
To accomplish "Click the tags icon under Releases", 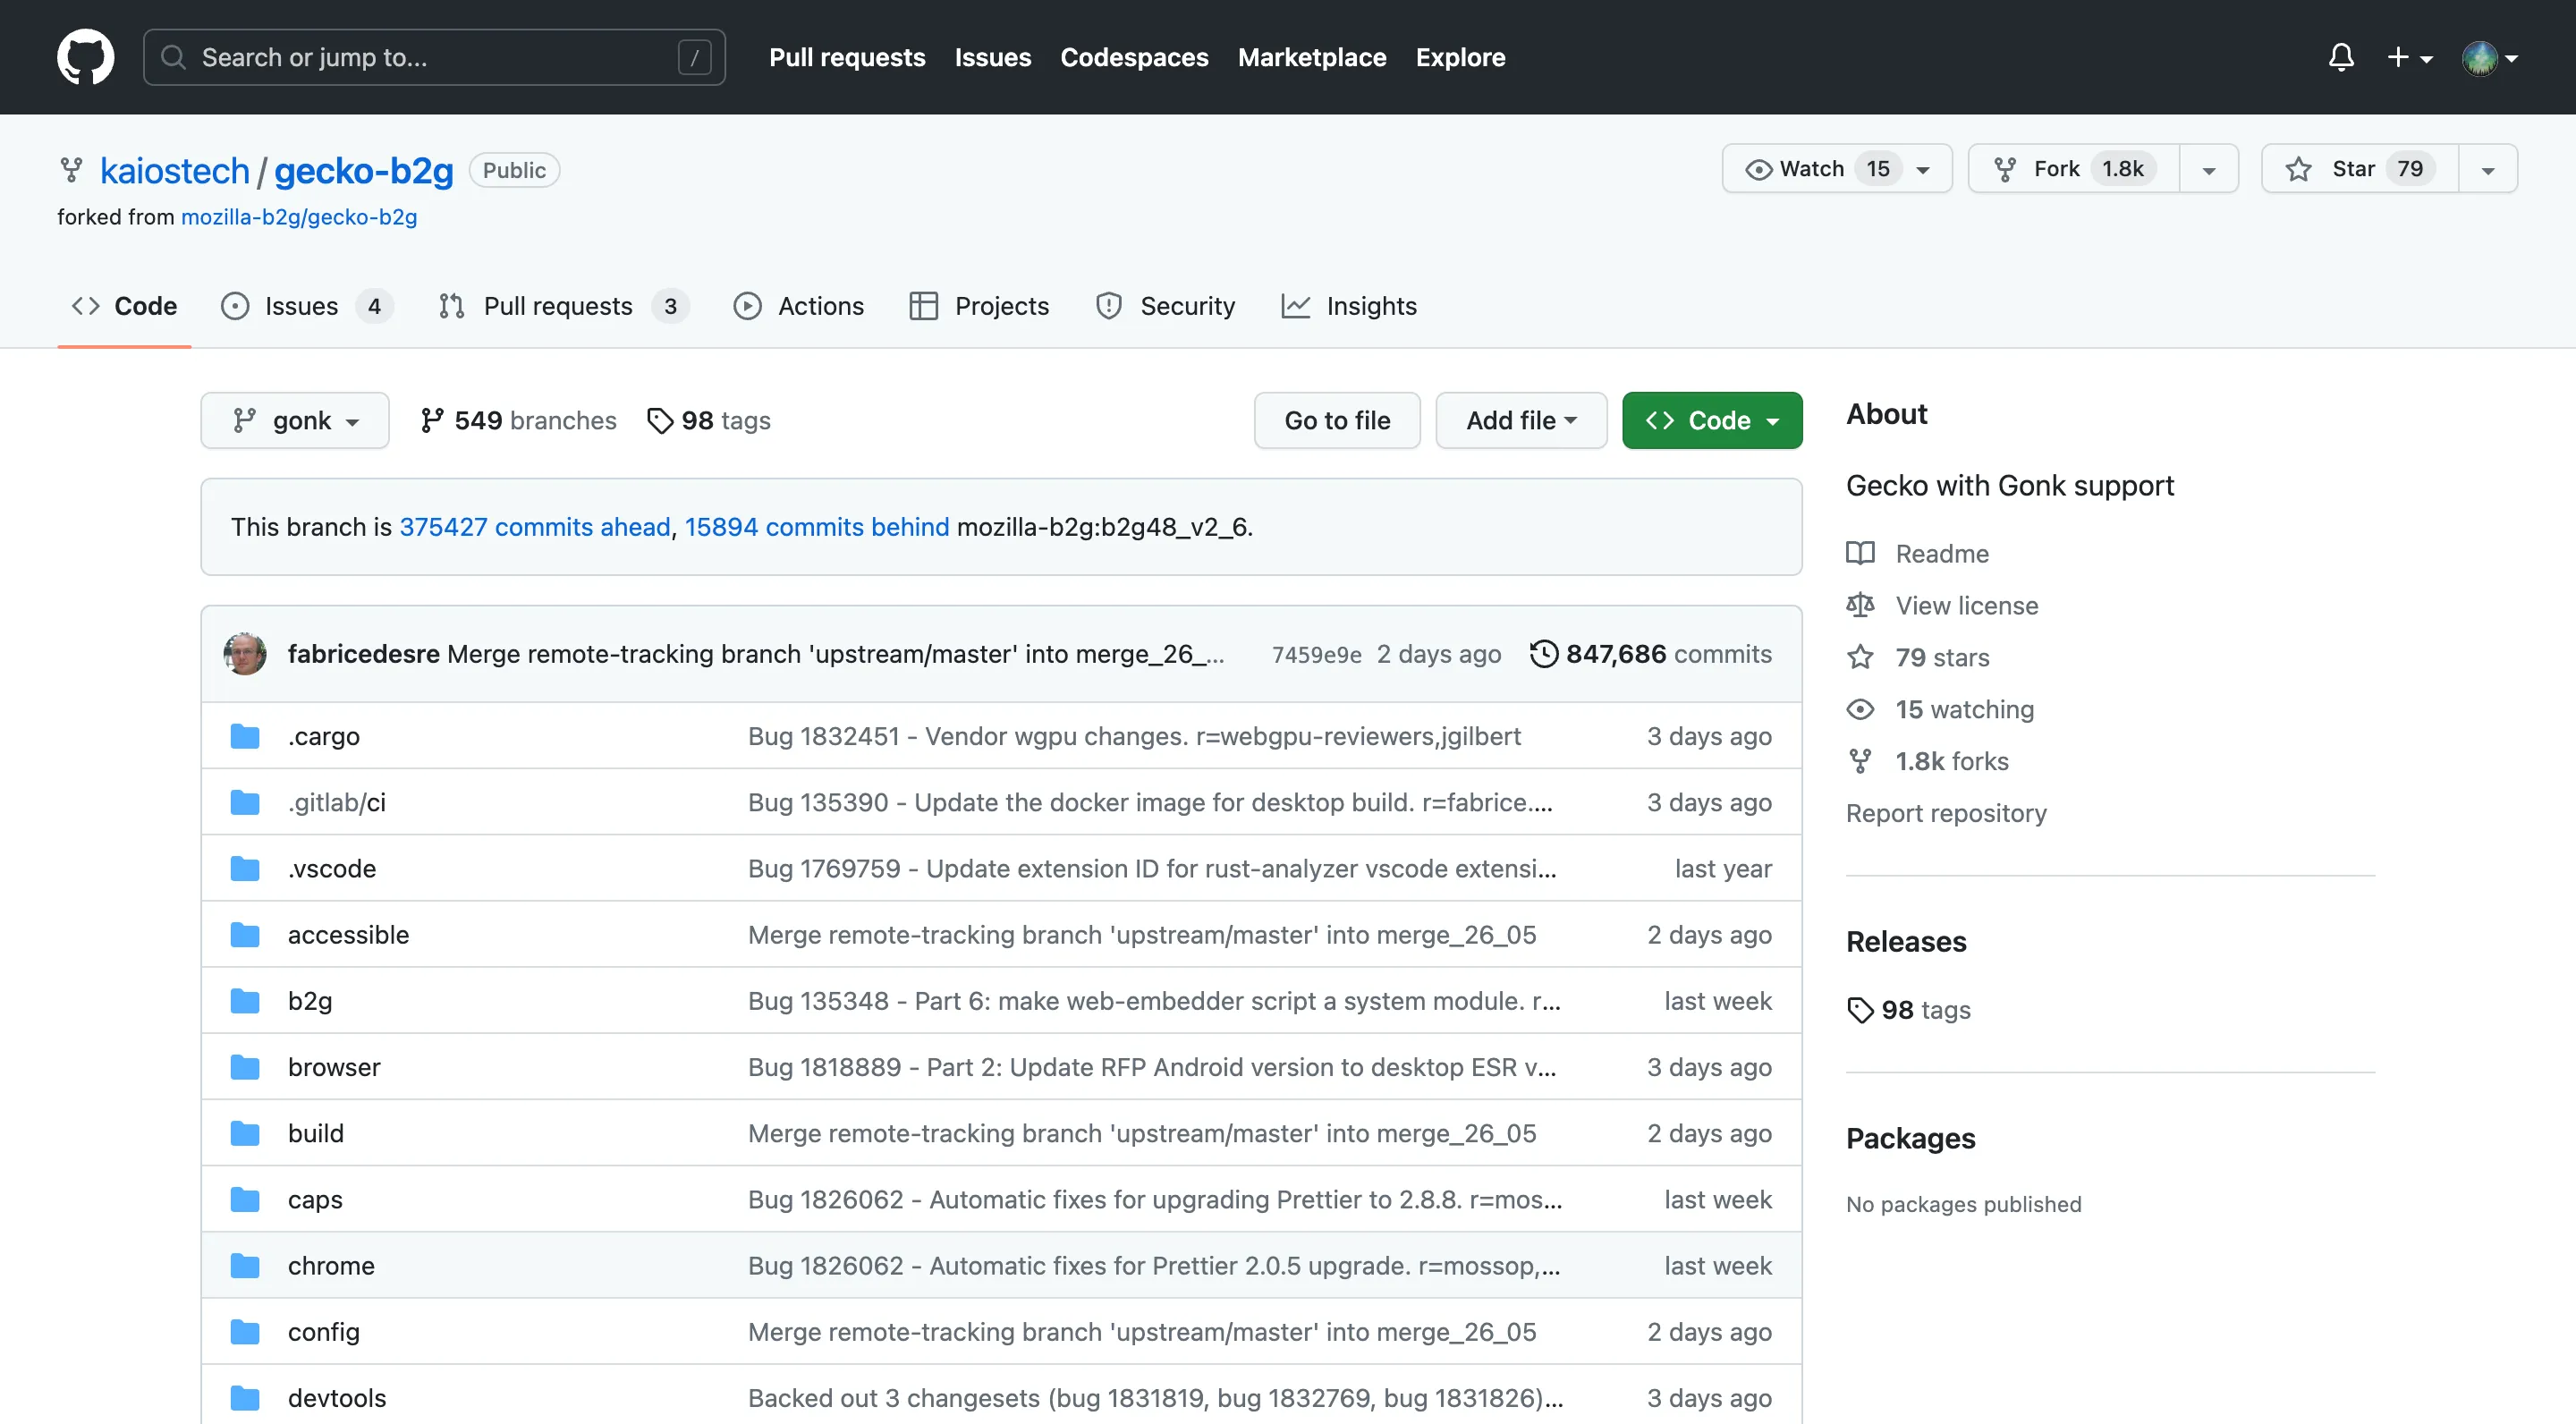I will [x=1860, y=1010].
